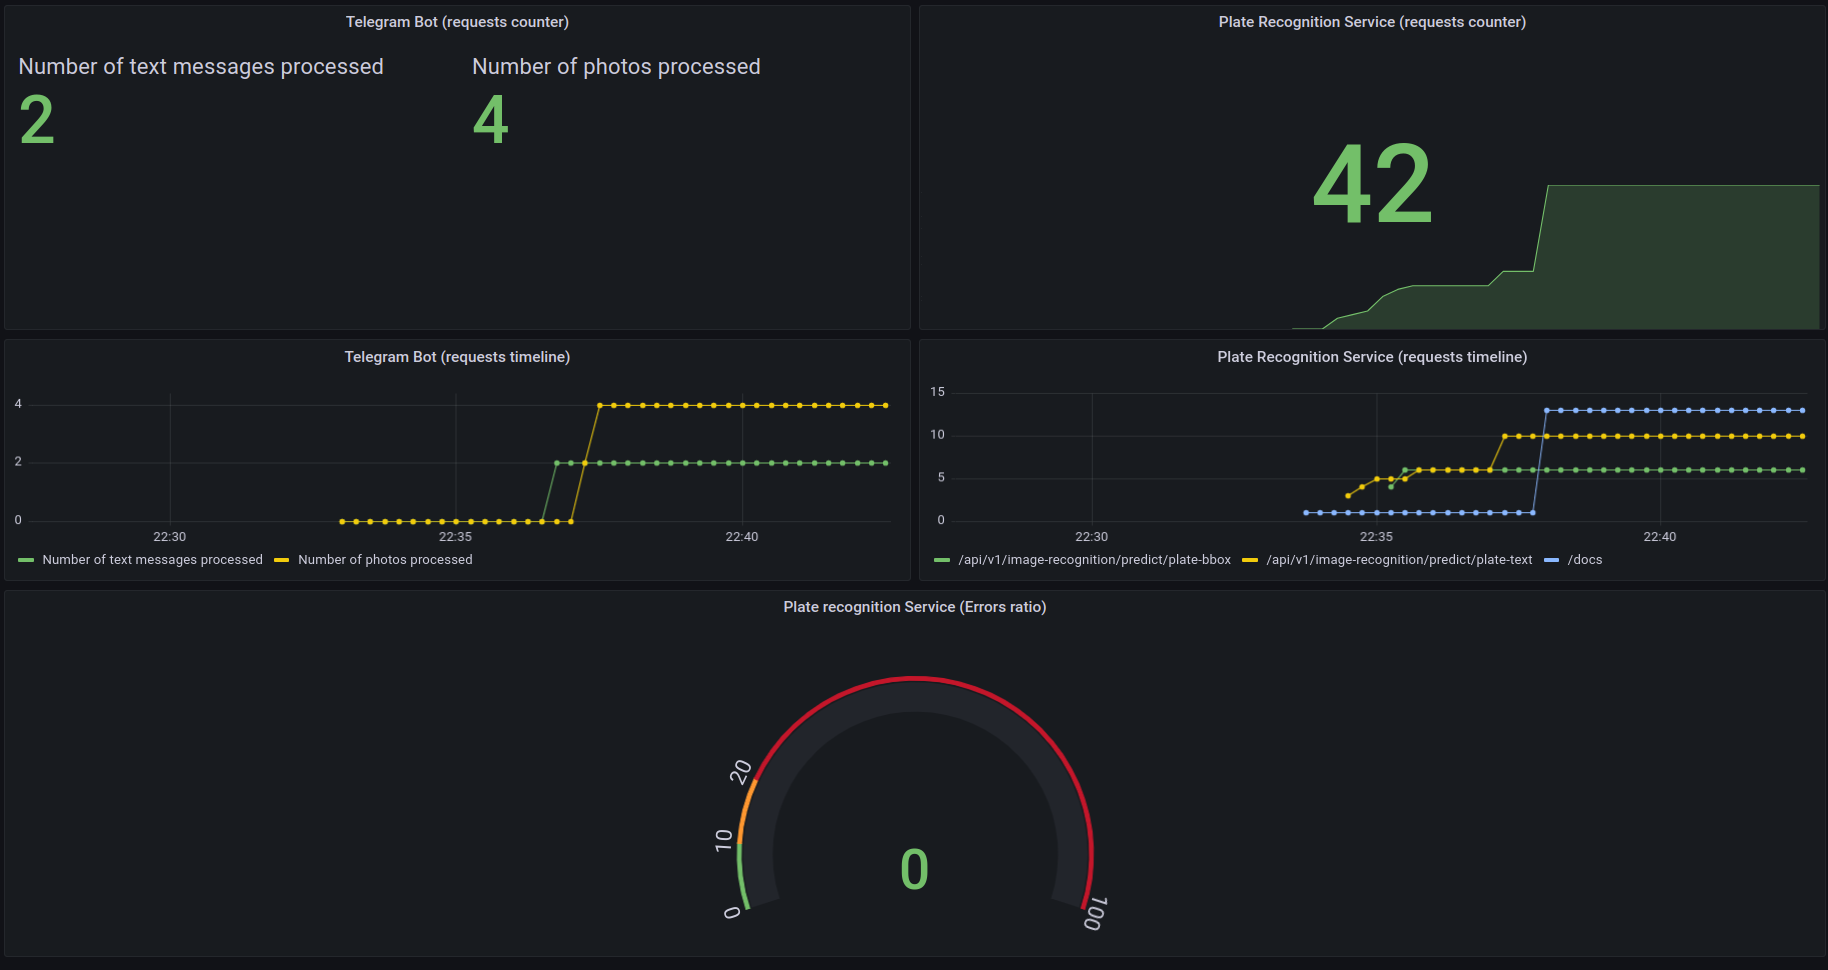The image size is (1828, 970).
Task: Click green color swatch for plate-bbox legend
Action: [x=942, y=560]
